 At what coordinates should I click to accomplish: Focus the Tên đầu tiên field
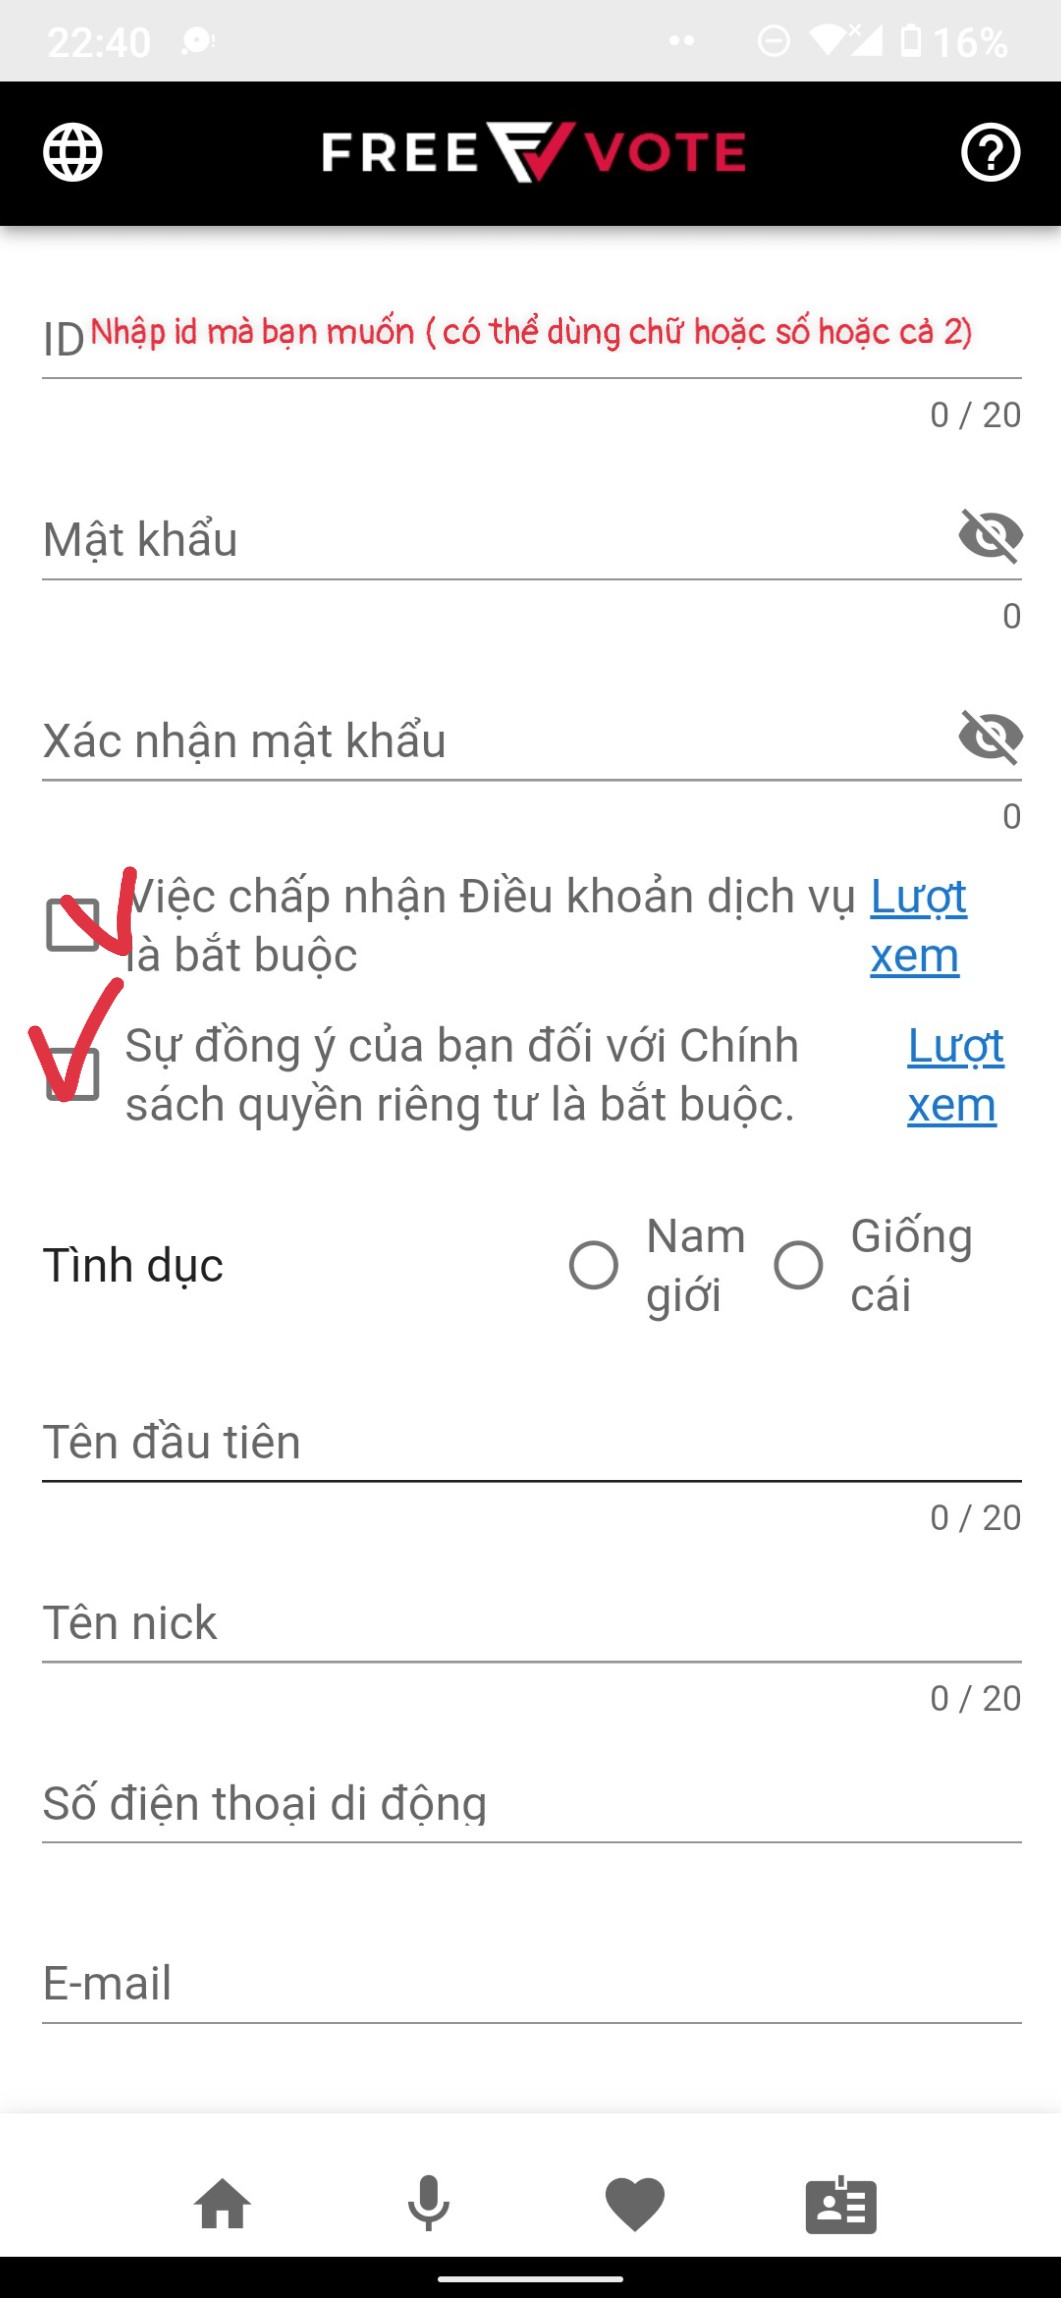(531, 1440)
